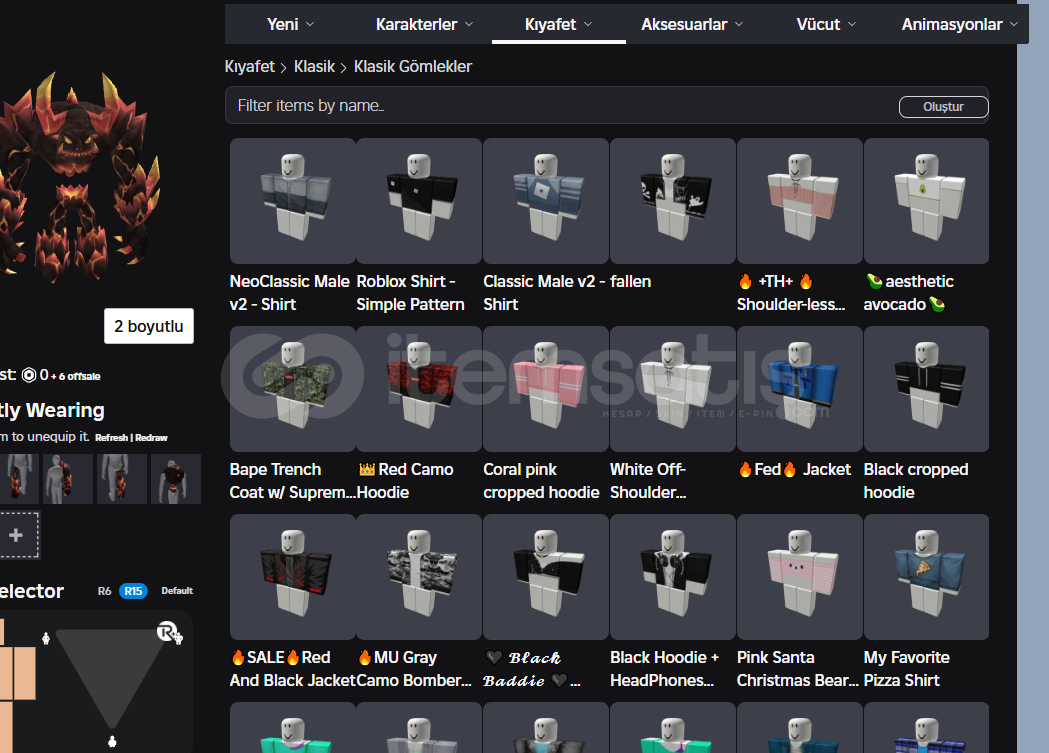Choose the Black Baddie shirt
This screenshot has width=1049, height=753.
click(x=546, y=576)
